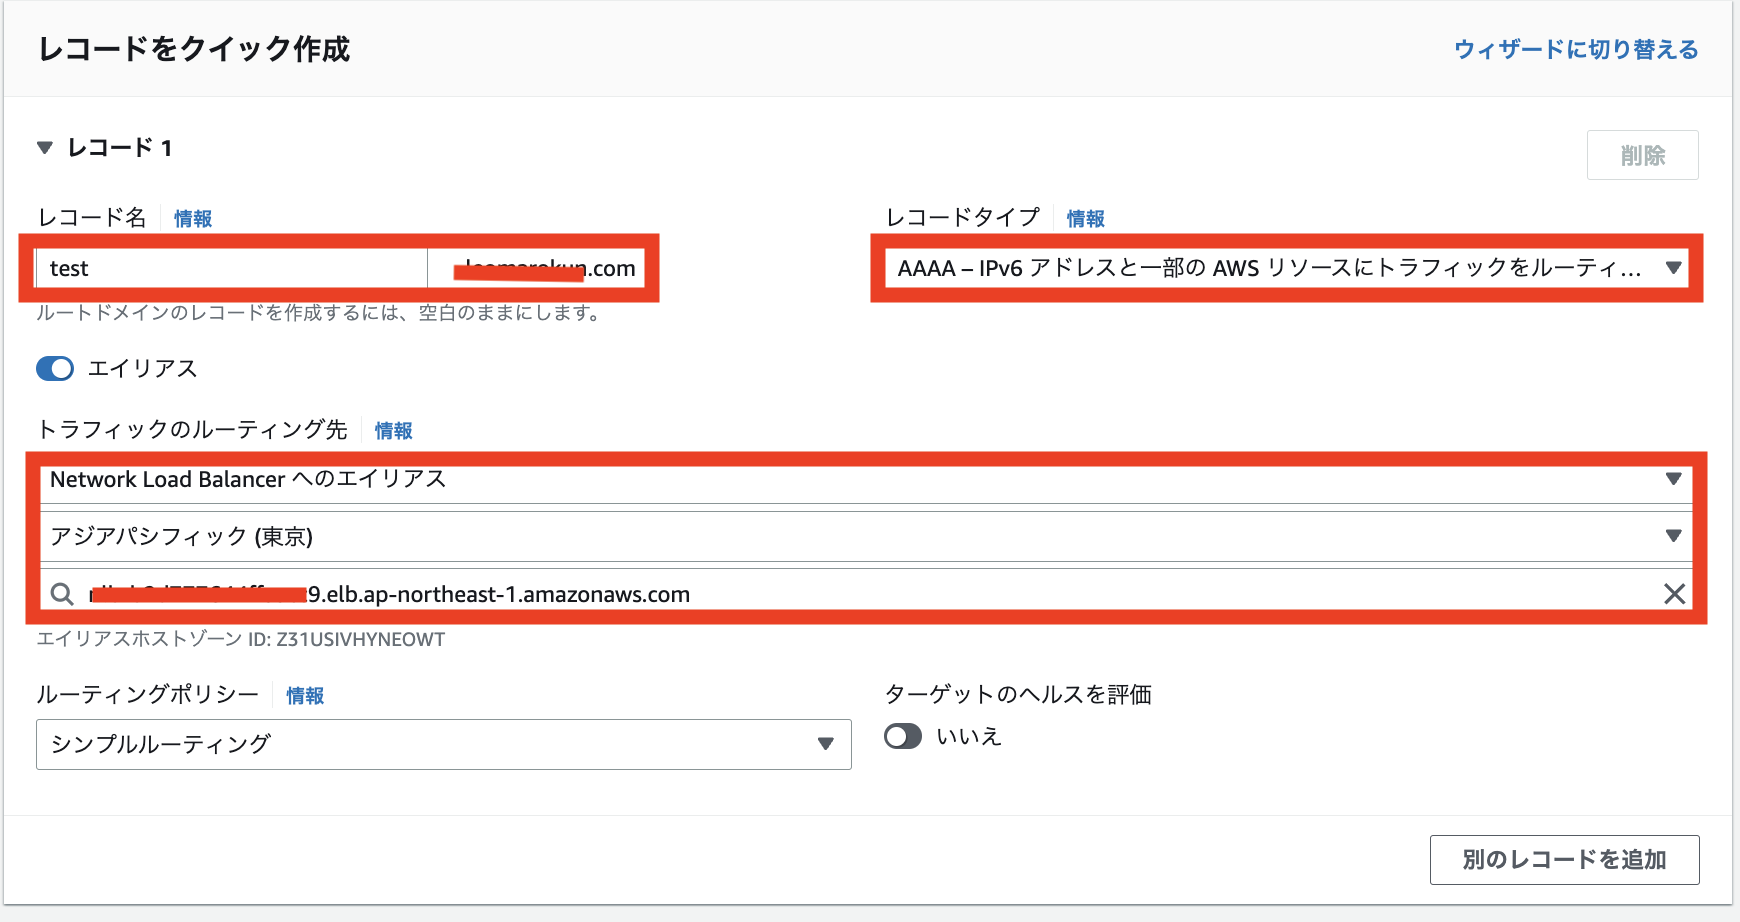The height and width of the screenshot is (922, 1740).
Task: Open 情報 next to トラフィックのルーティング先
Action: tap(394, 431)
